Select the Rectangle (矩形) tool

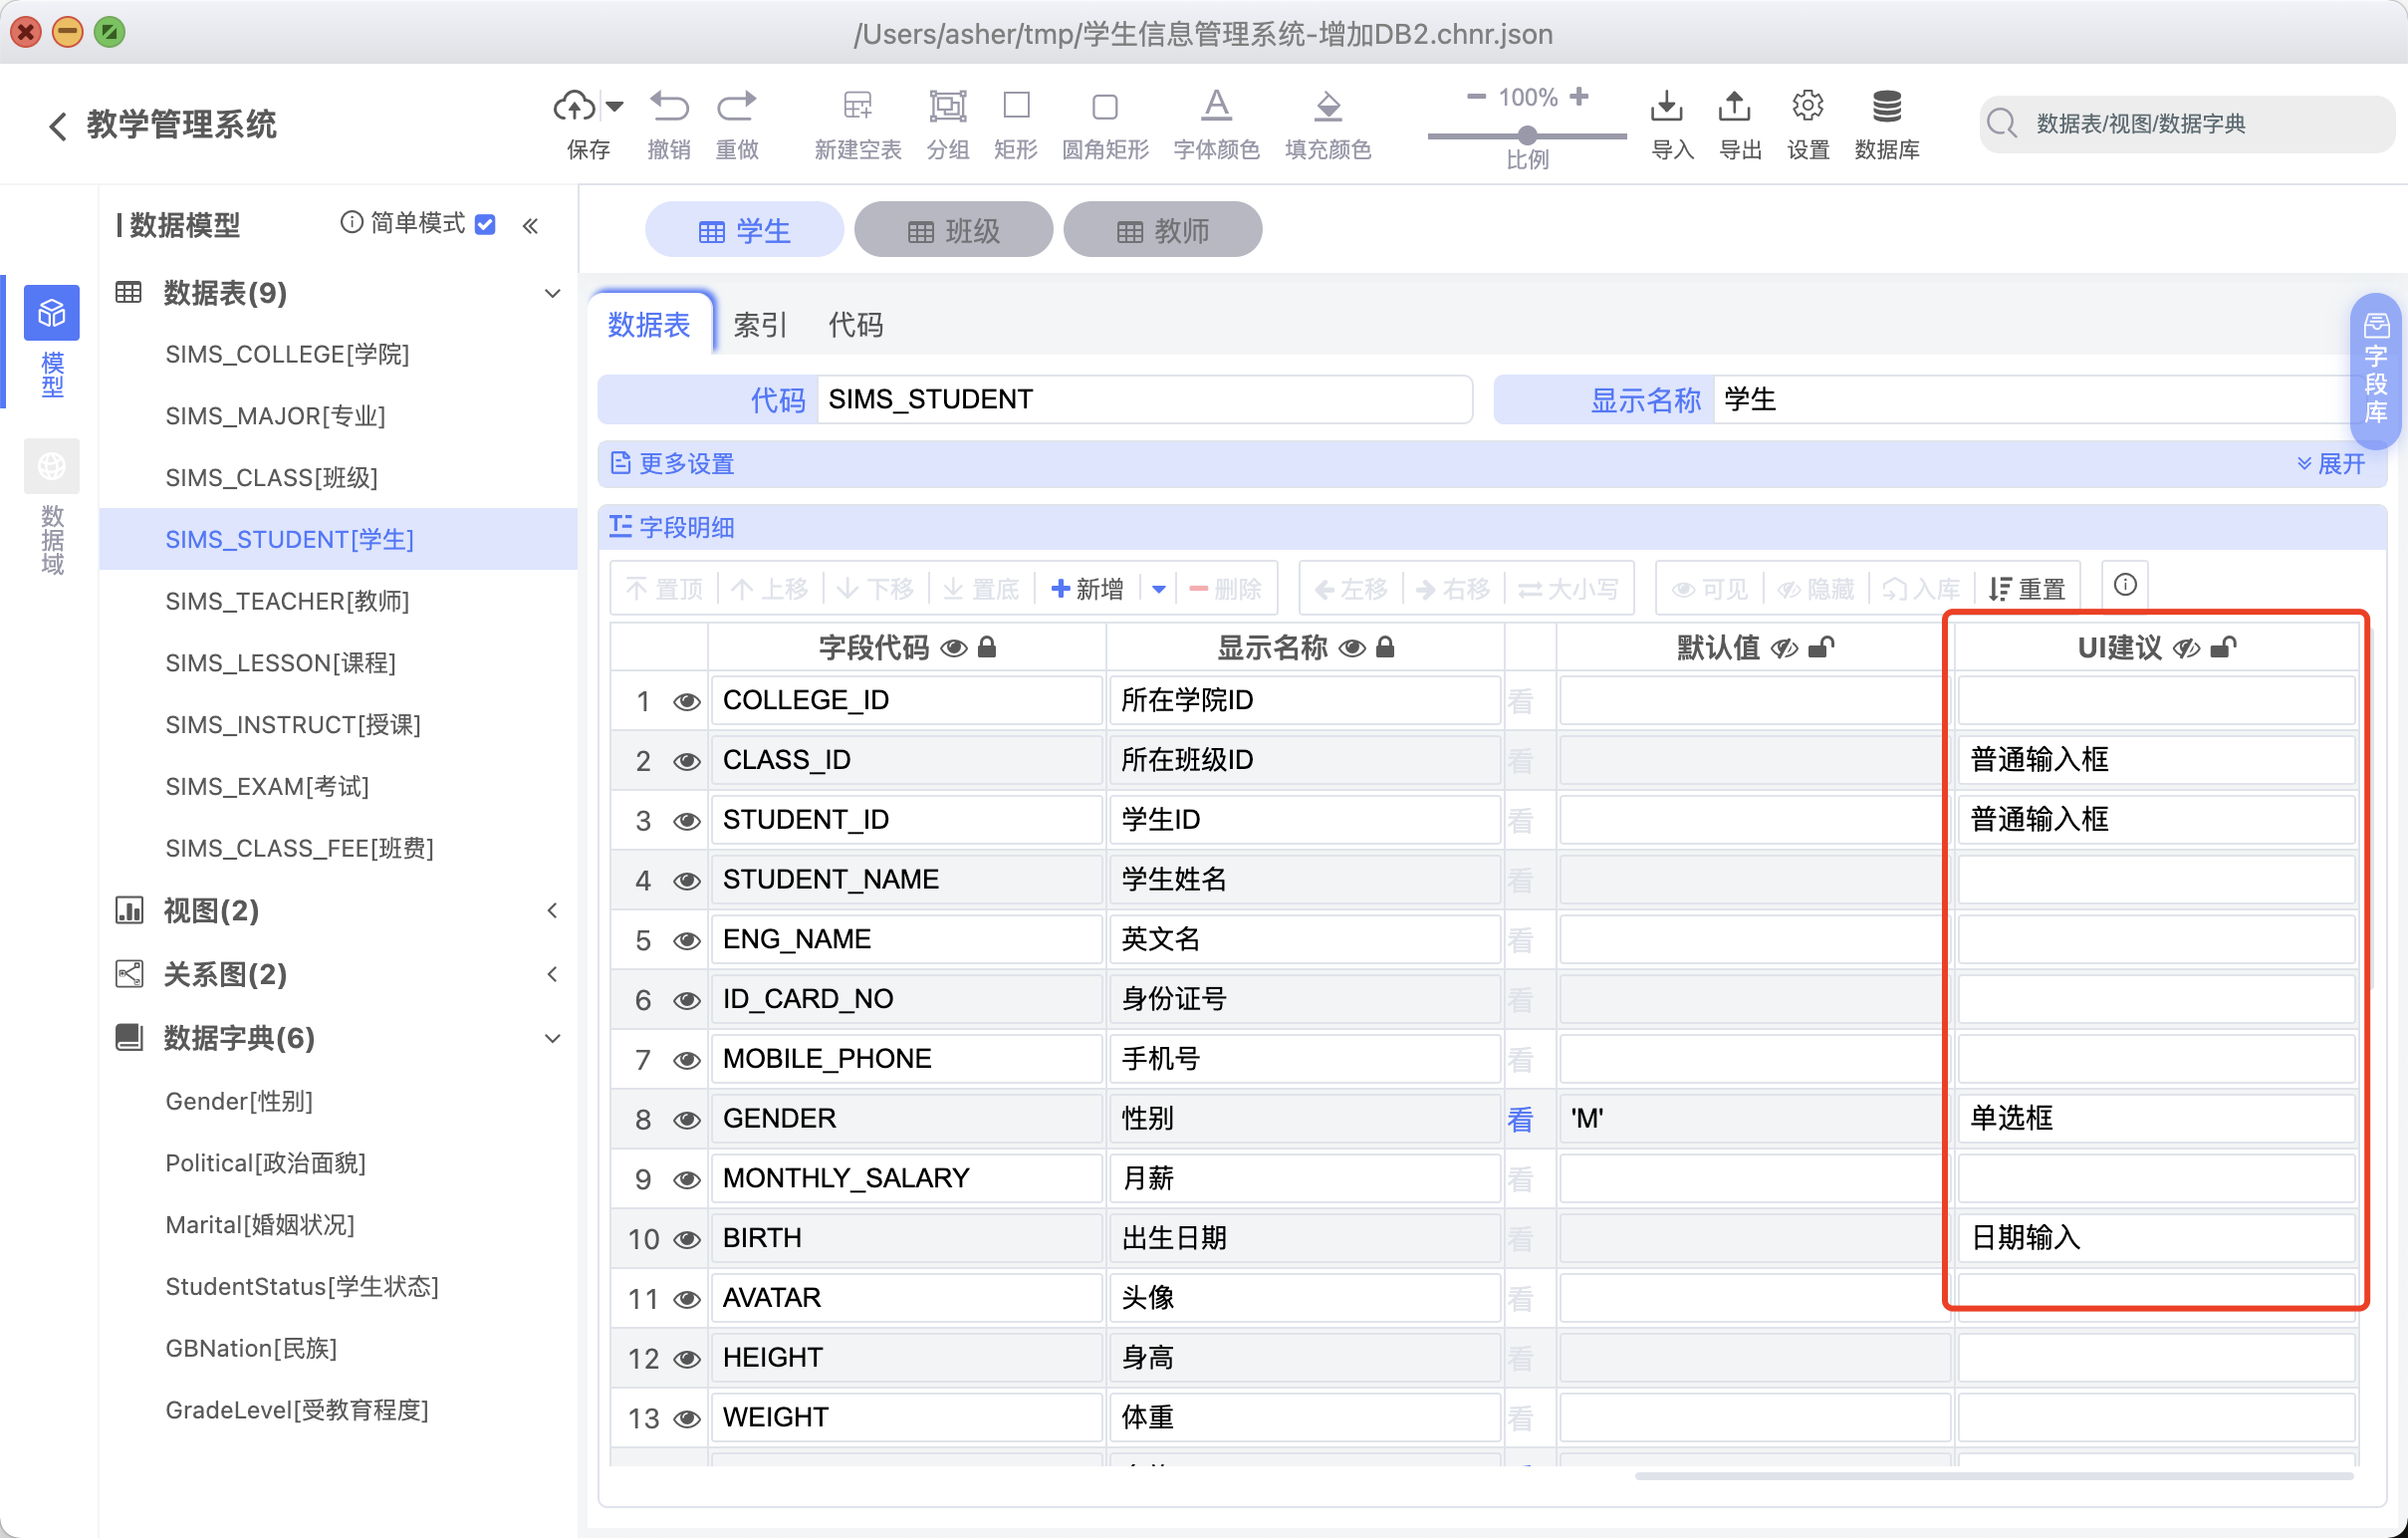click(1017, 105)
